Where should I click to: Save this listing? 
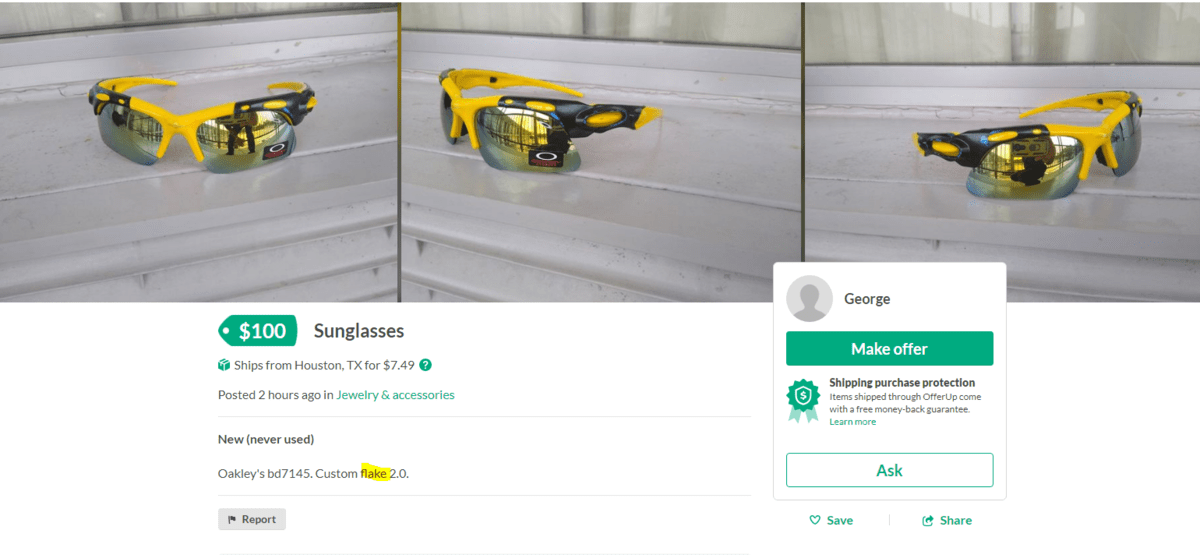831,520
